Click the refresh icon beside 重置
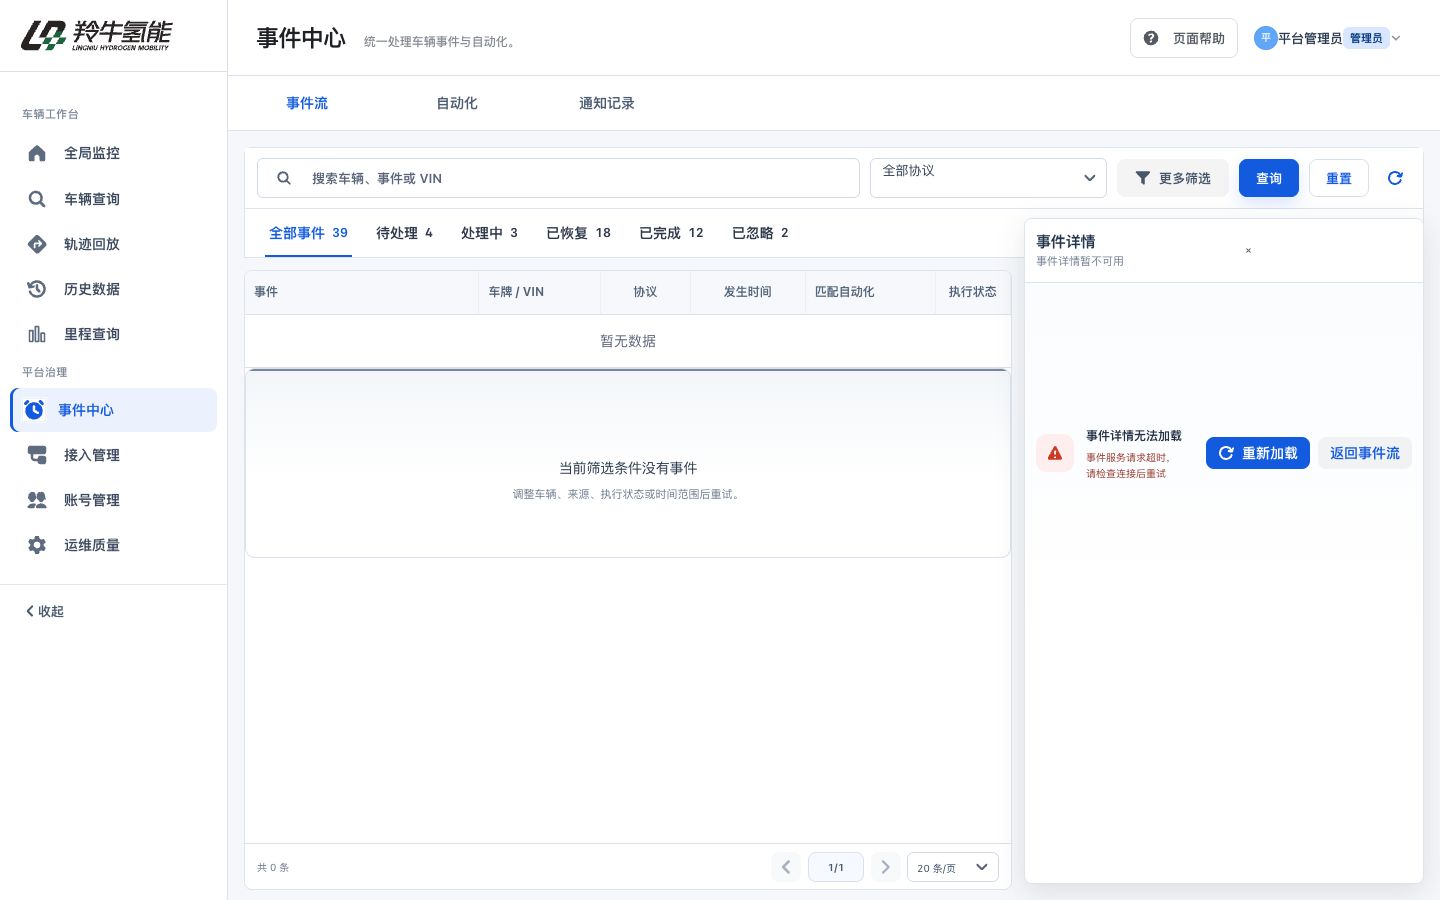 click(1395, 178)
